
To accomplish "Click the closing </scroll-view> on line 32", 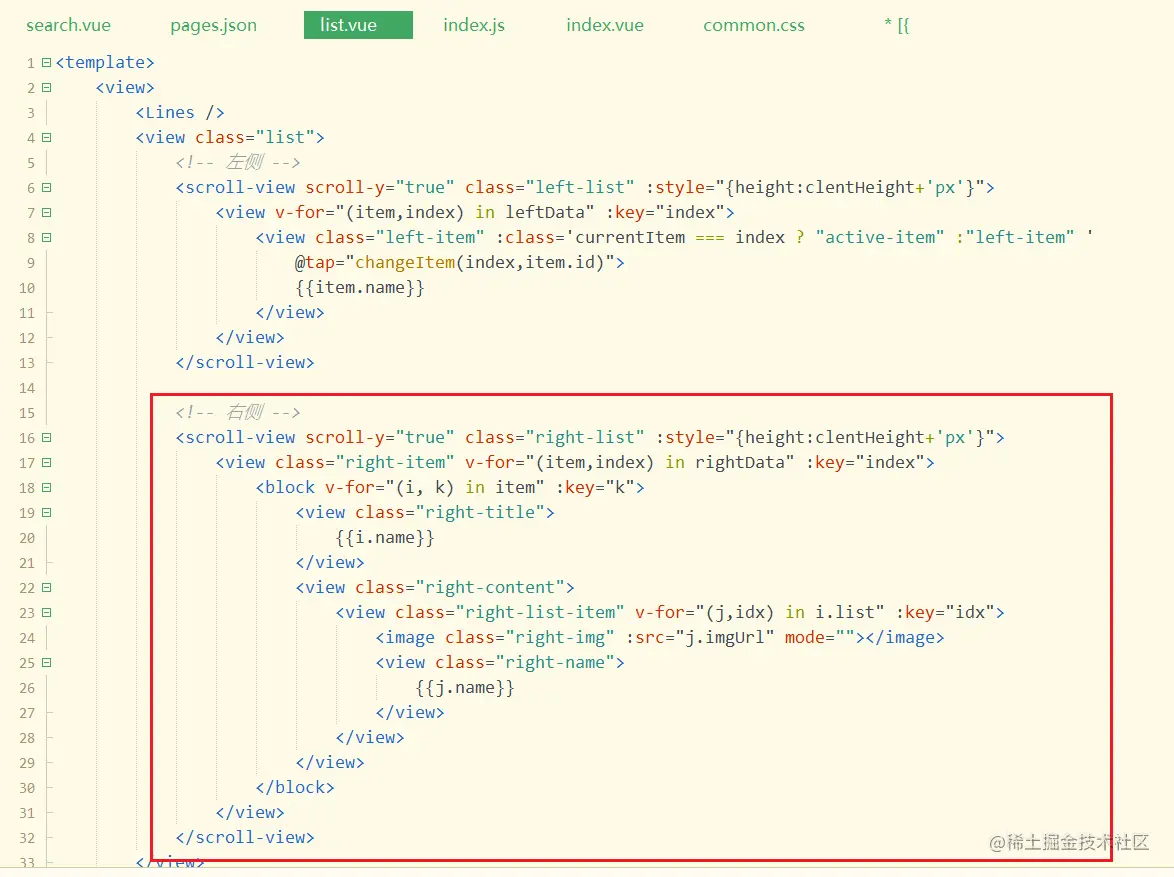I will tap(245, 837).
